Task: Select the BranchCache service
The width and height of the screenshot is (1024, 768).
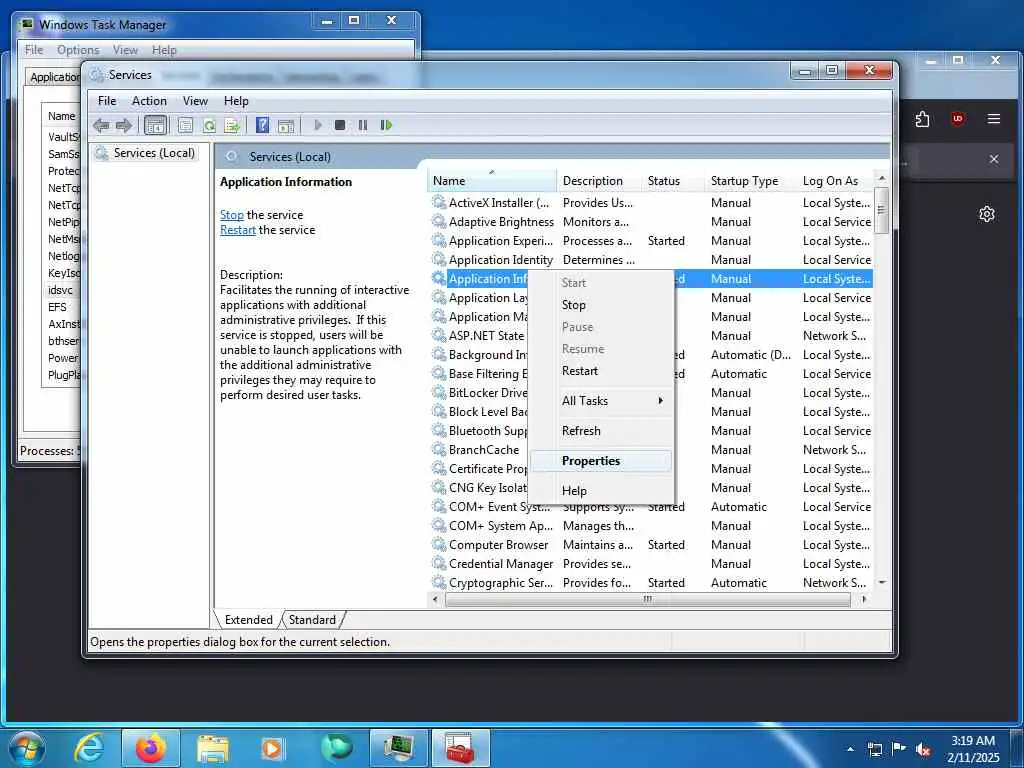Action: click(x=483, y=450)
